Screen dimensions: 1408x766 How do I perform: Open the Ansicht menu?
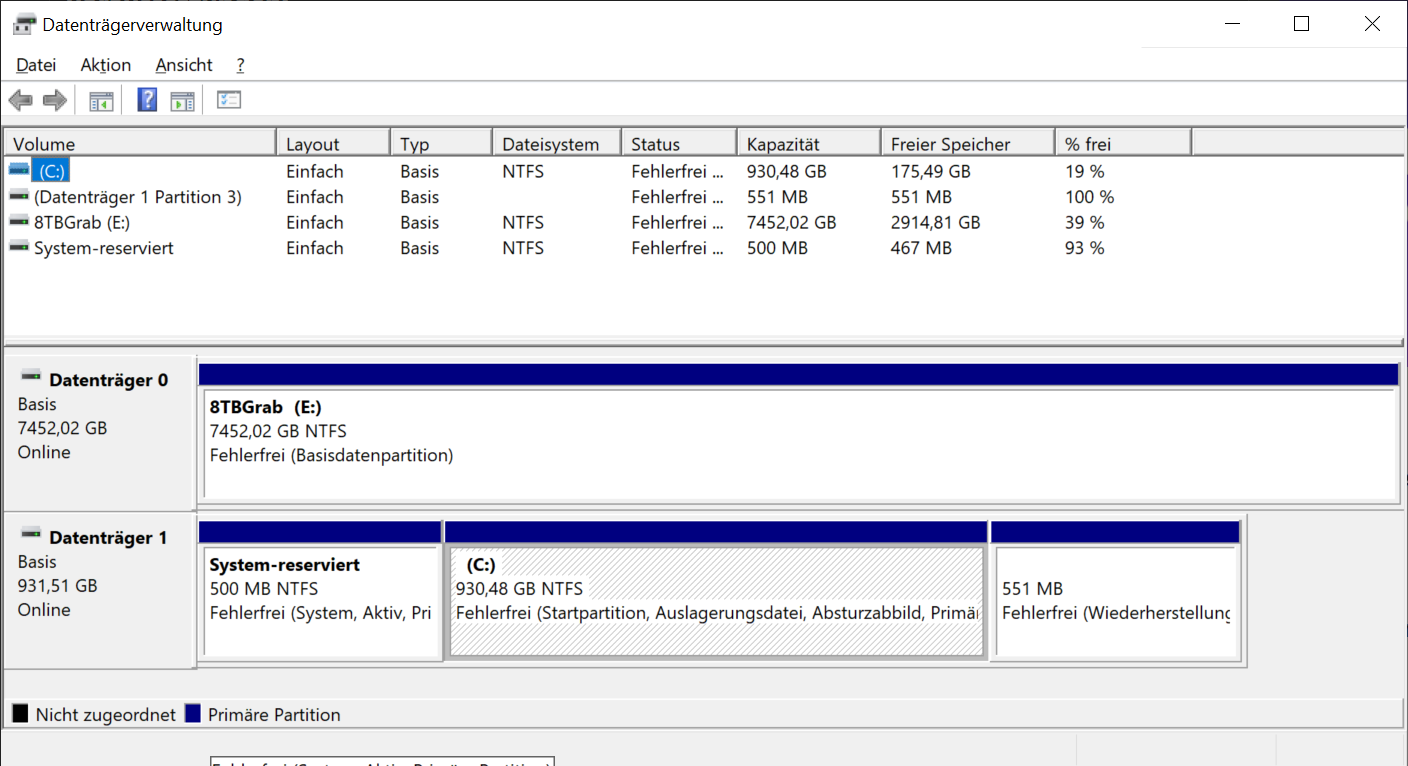point(184,65)
